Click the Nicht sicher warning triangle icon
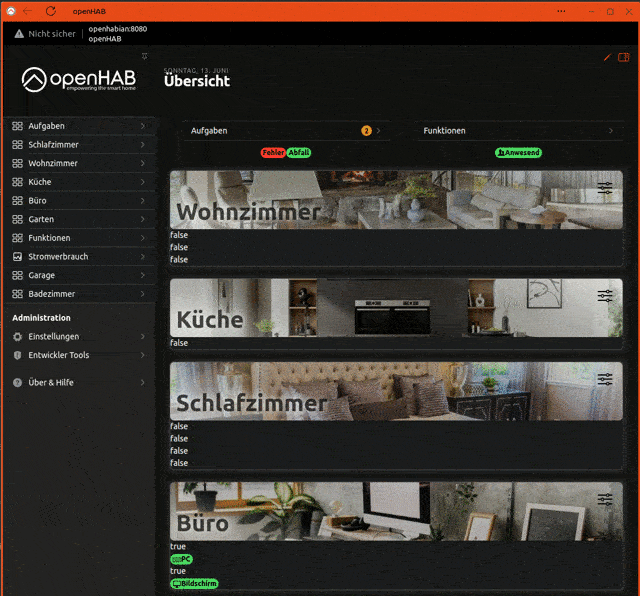 coord(19,34)
